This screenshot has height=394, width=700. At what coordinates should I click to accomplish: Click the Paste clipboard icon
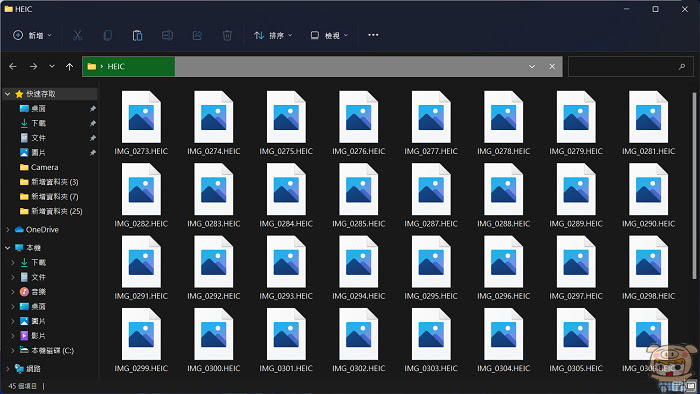pyautogui.click(x=138, y=35)
